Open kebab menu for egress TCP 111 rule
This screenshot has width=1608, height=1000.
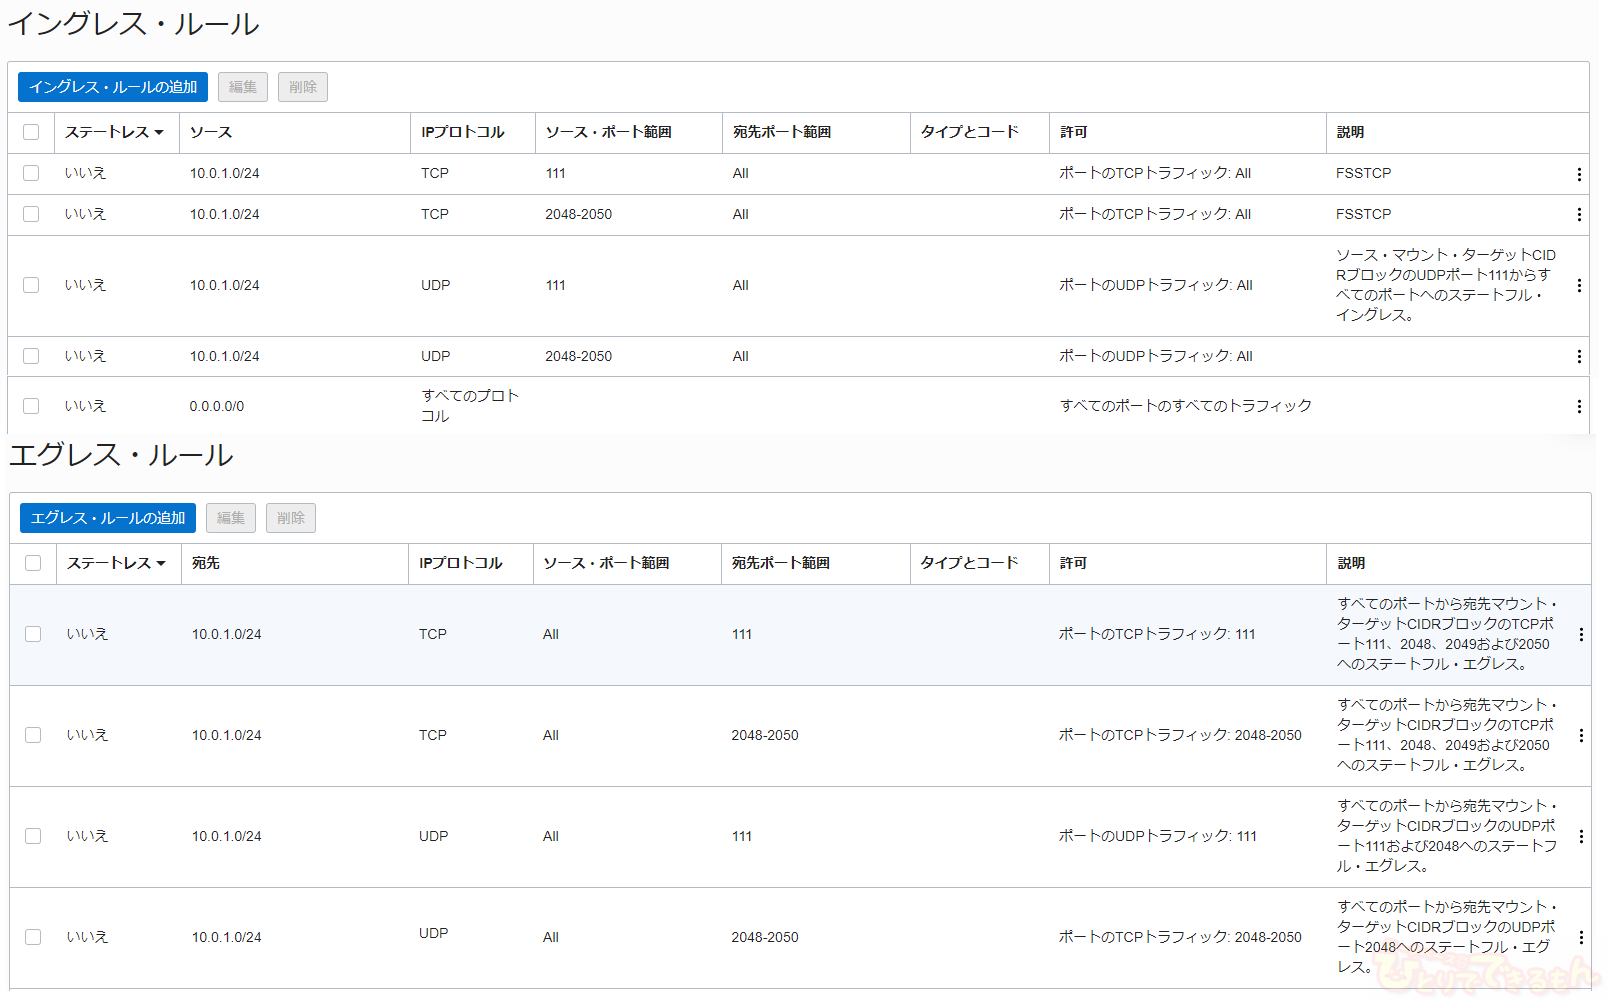[x=1581, y=635]
